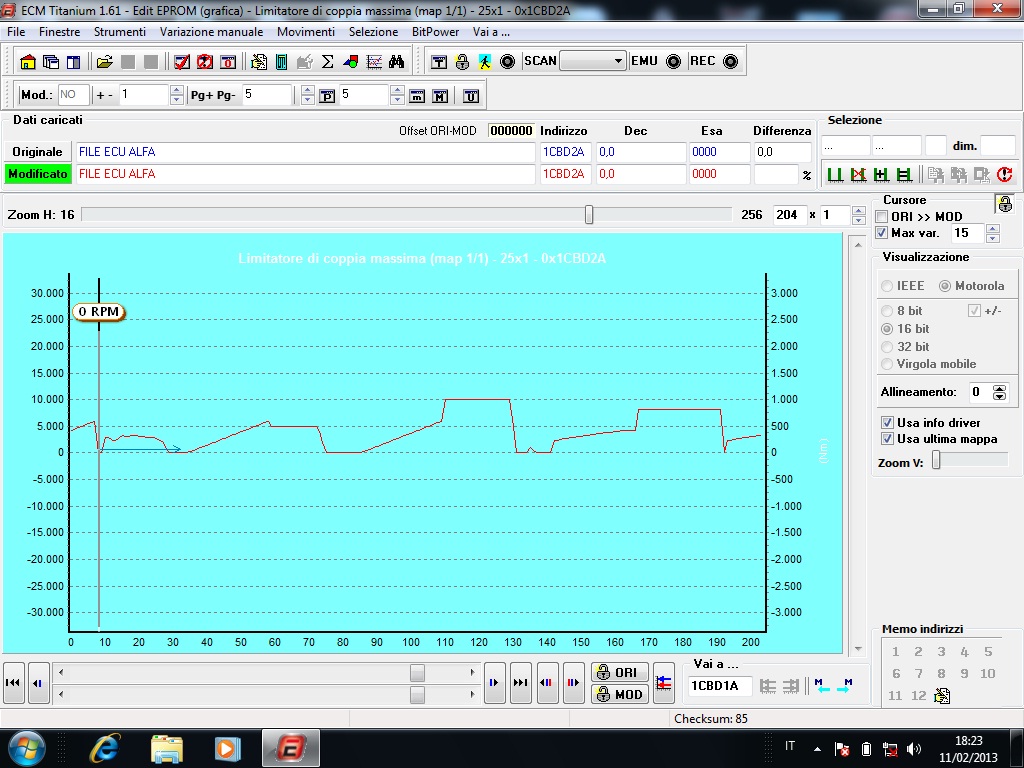This screenshot has height=768, width=1024.
Task: Open the 2D graph view icon
Action: [x=374, y=62]
